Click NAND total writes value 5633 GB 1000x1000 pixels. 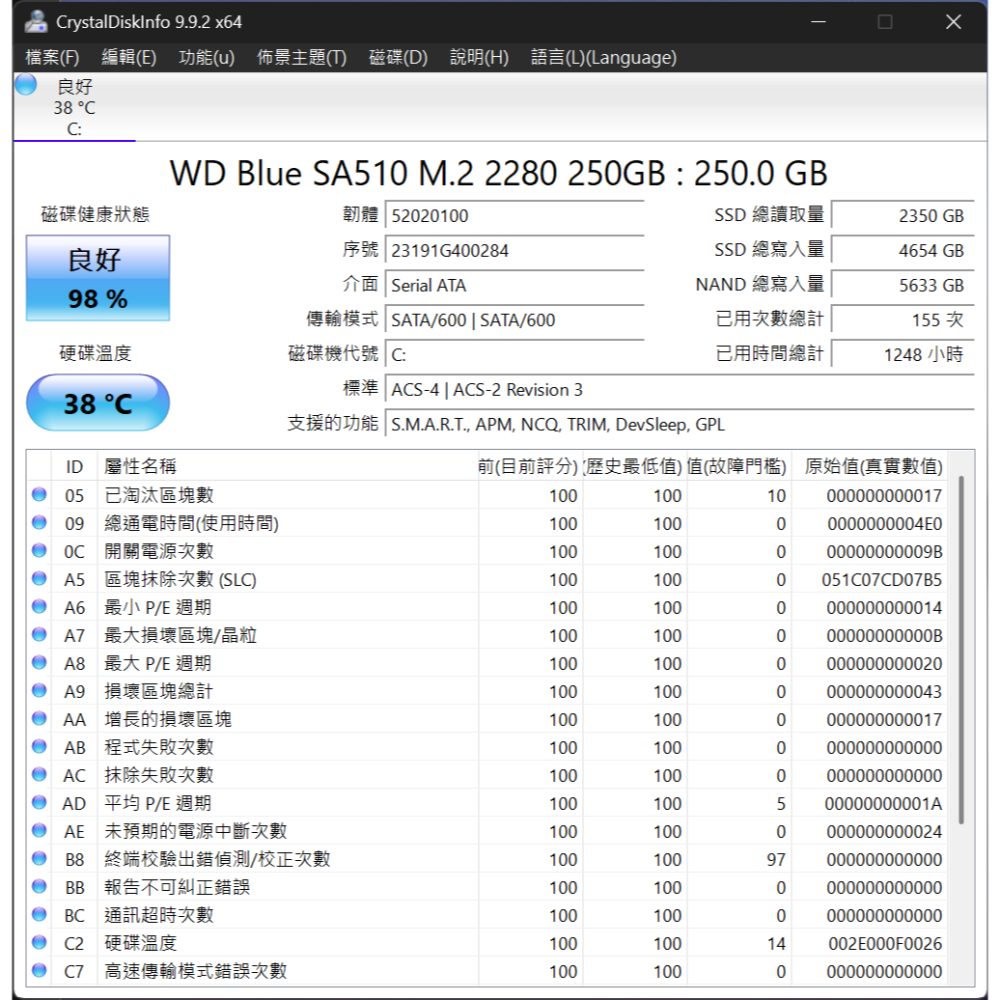click(903, 285)
